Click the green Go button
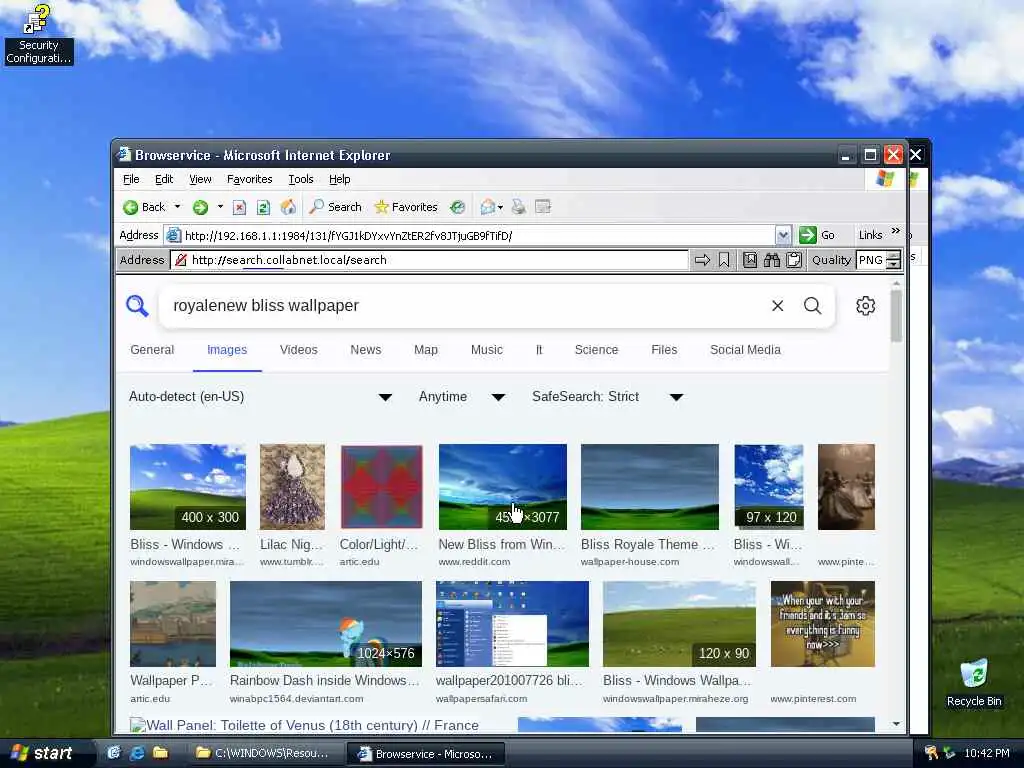1024x768 pixels. pyautogui.click(x=817, y=235)
